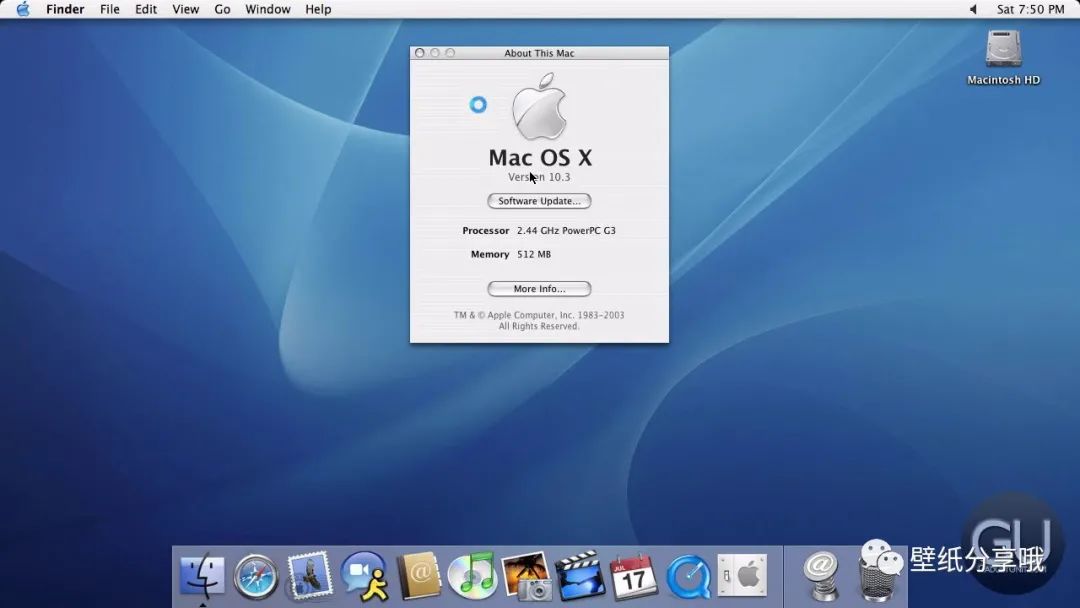Open the Window menu
The width and height of the screenshot is (1080, 608).
point(267,9)
